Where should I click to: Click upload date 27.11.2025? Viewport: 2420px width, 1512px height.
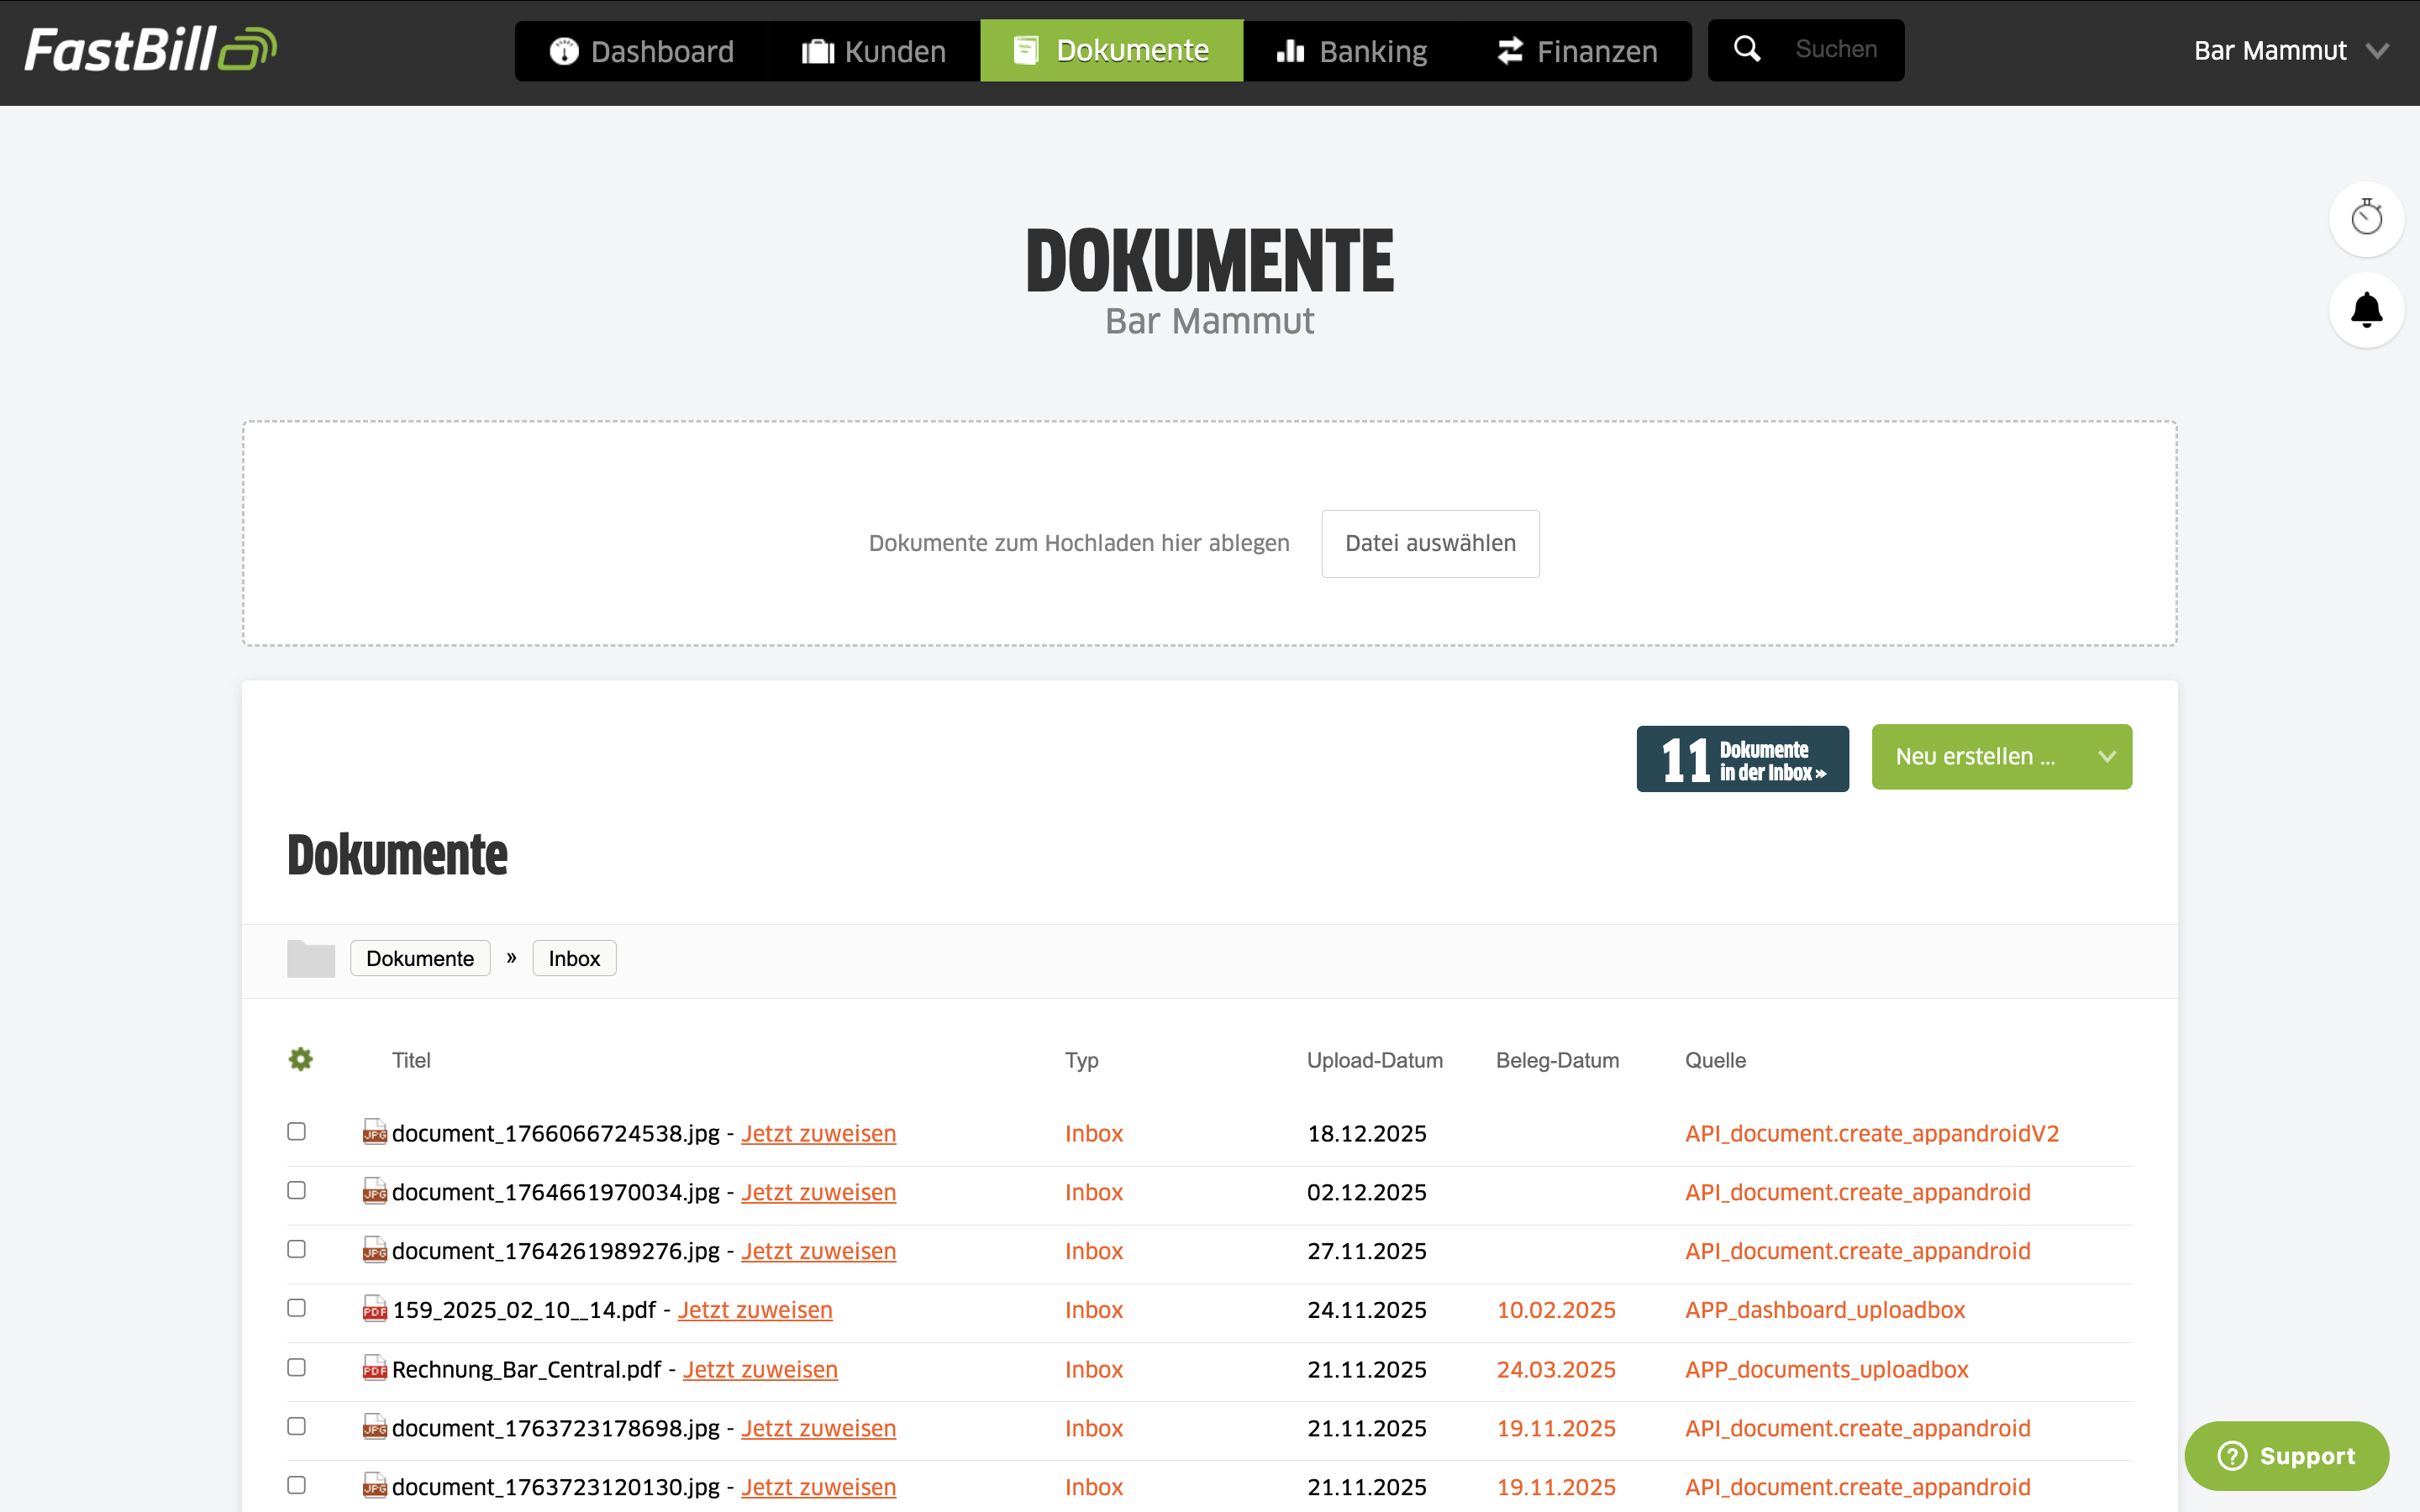[x=1367, y=1251]
